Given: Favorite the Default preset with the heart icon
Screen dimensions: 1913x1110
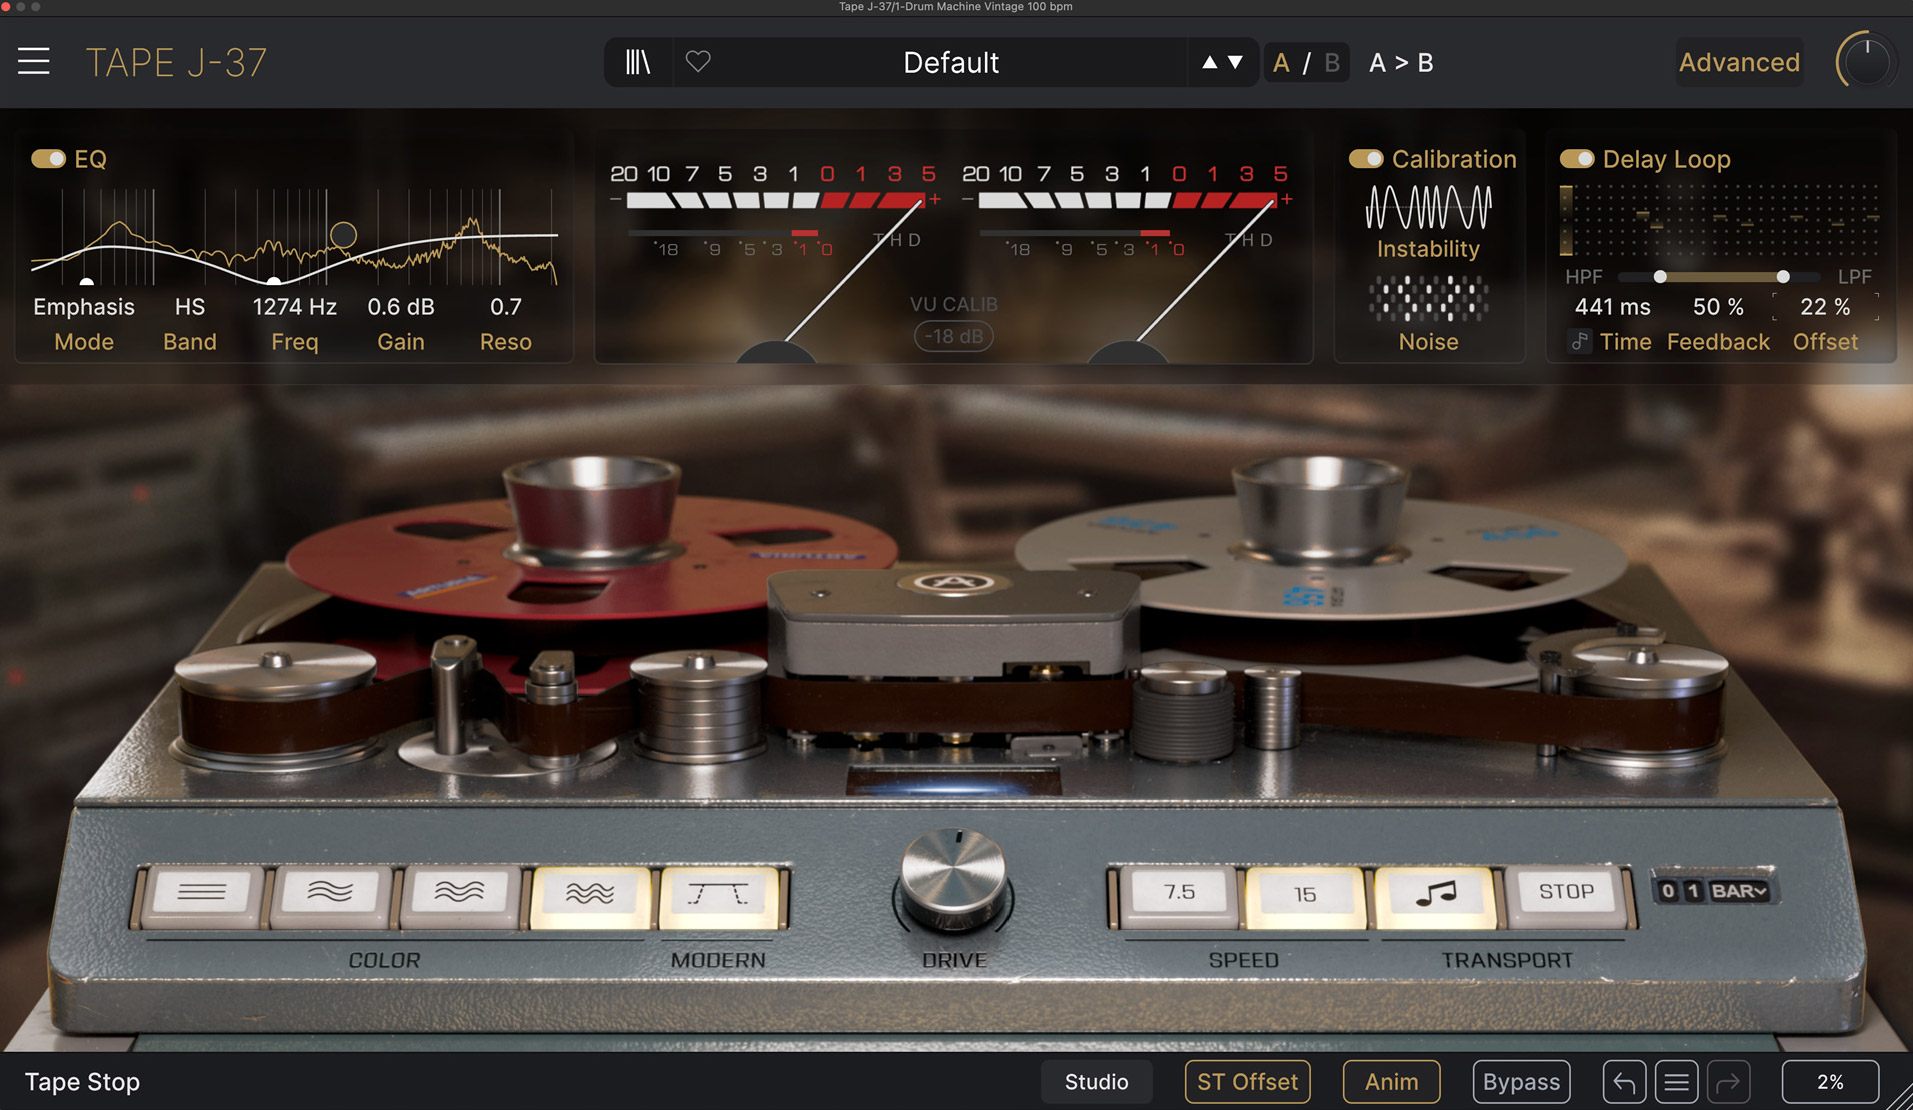Looking at the screenshot, I should click(x=698, y=62).
